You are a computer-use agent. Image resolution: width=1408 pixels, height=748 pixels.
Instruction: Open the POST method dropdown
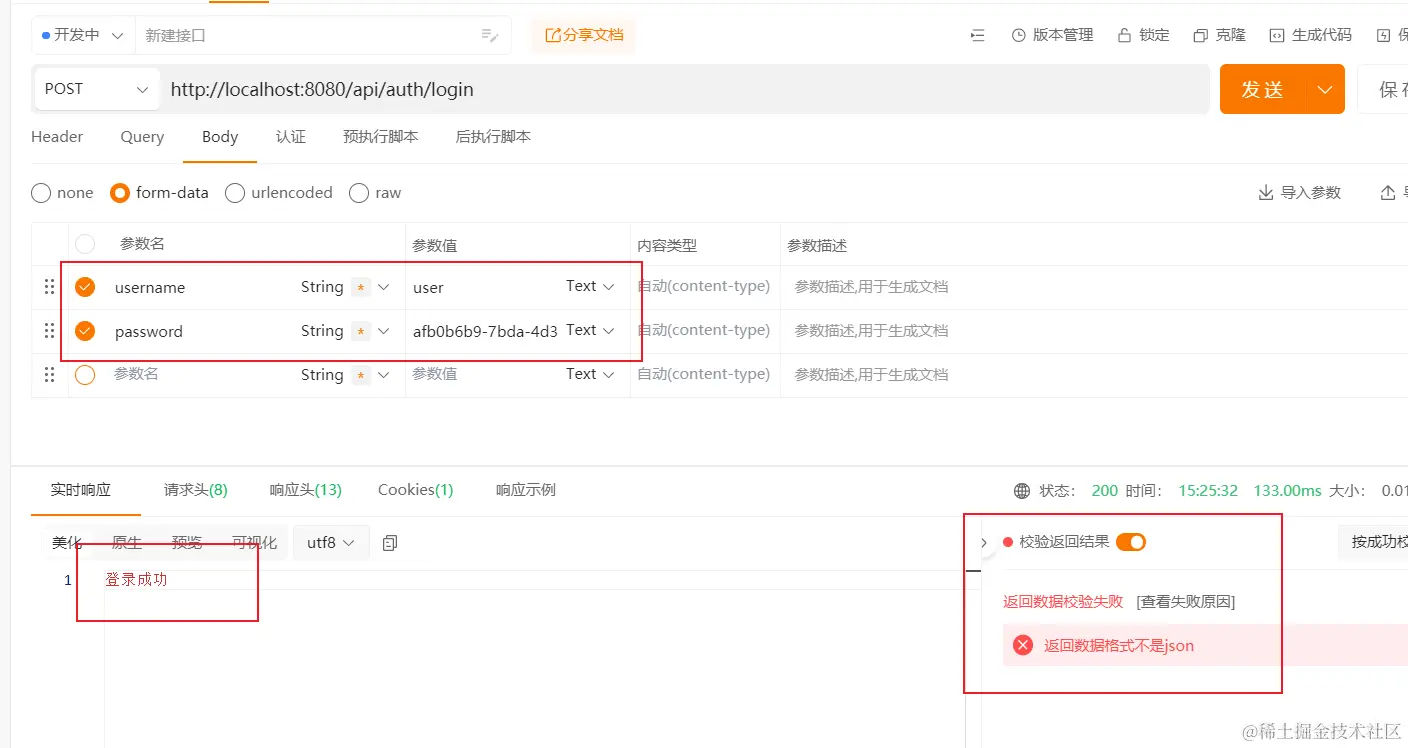click(x=96, y=89)
